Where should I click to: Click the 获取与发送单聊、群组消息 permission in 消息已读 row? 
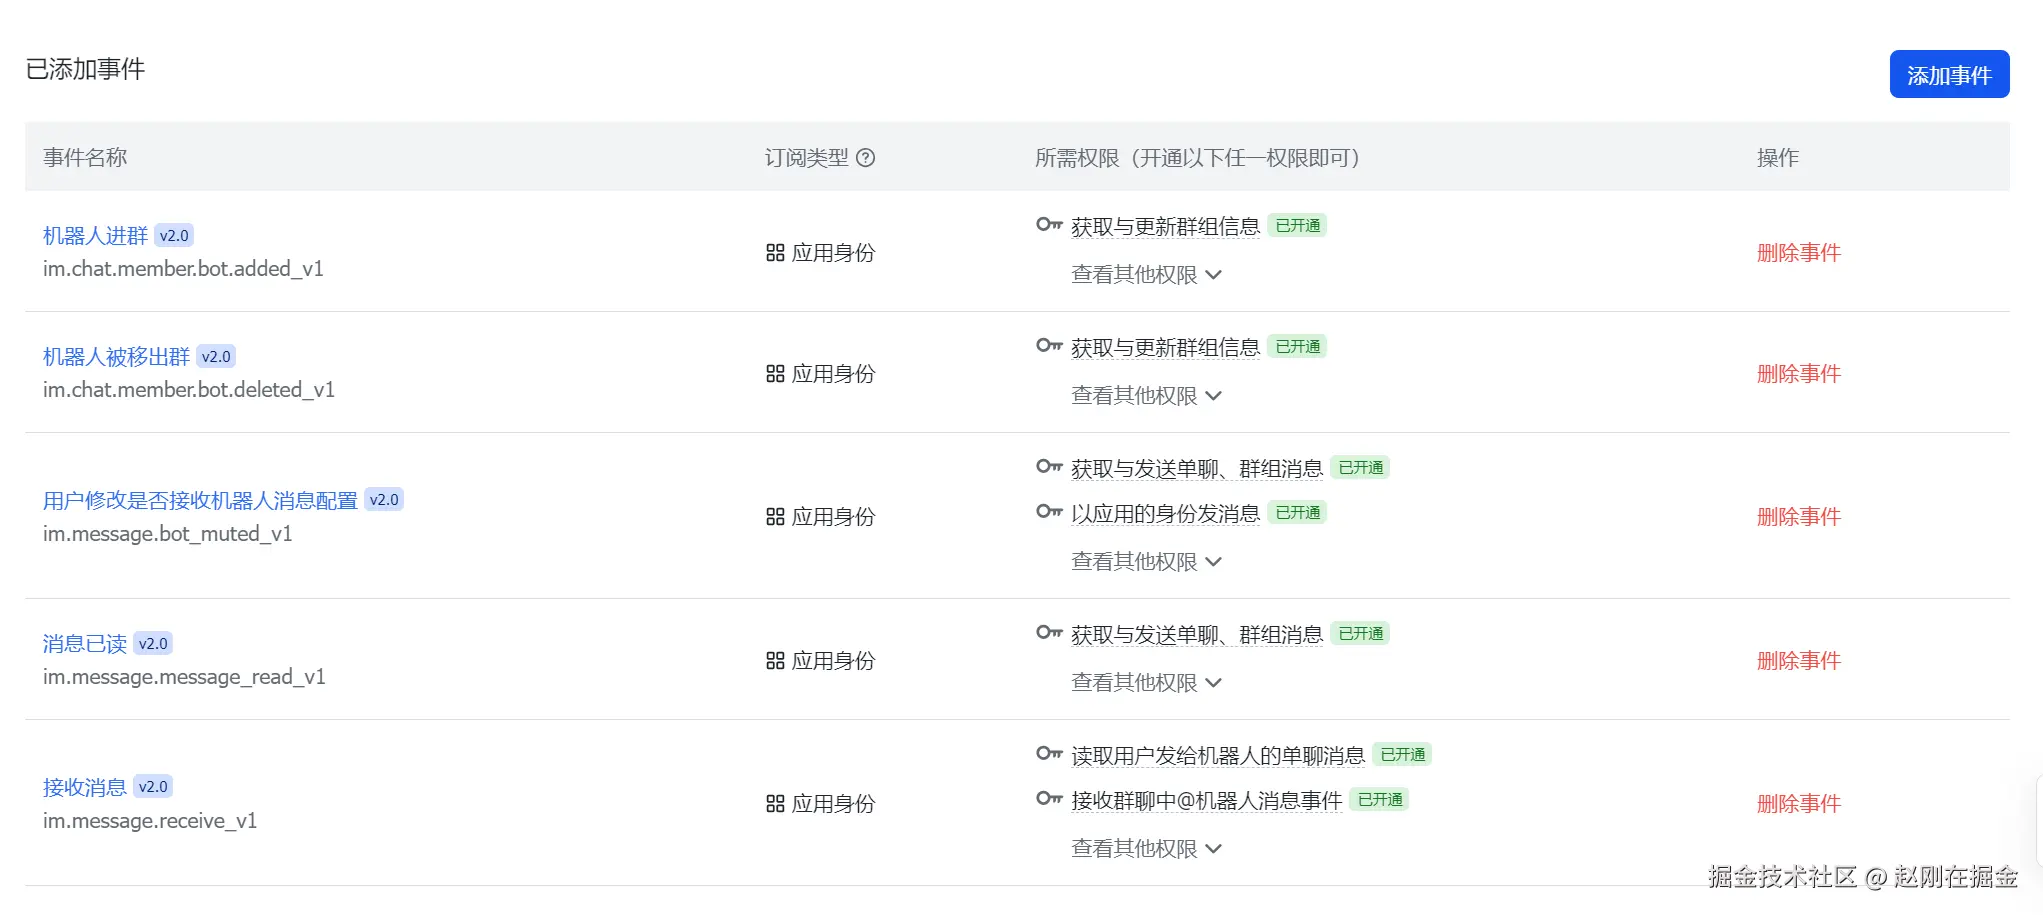point(1196,635)
